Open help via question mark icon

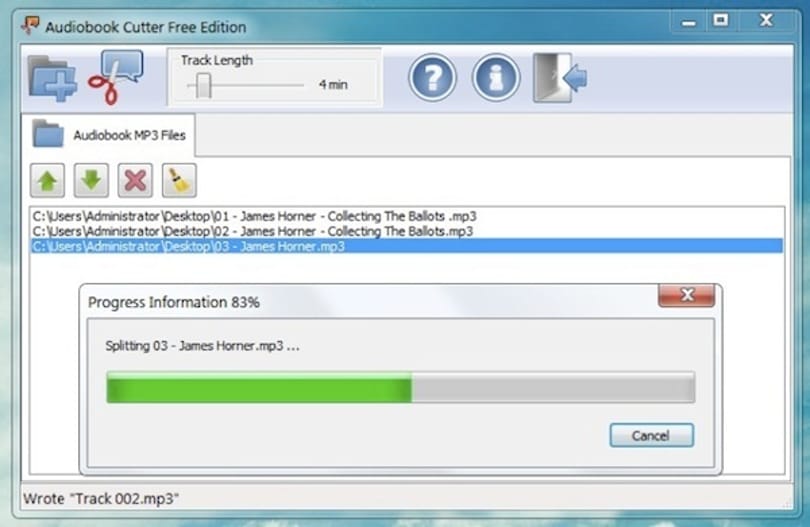pyautogui.click(x=432, y=78)
